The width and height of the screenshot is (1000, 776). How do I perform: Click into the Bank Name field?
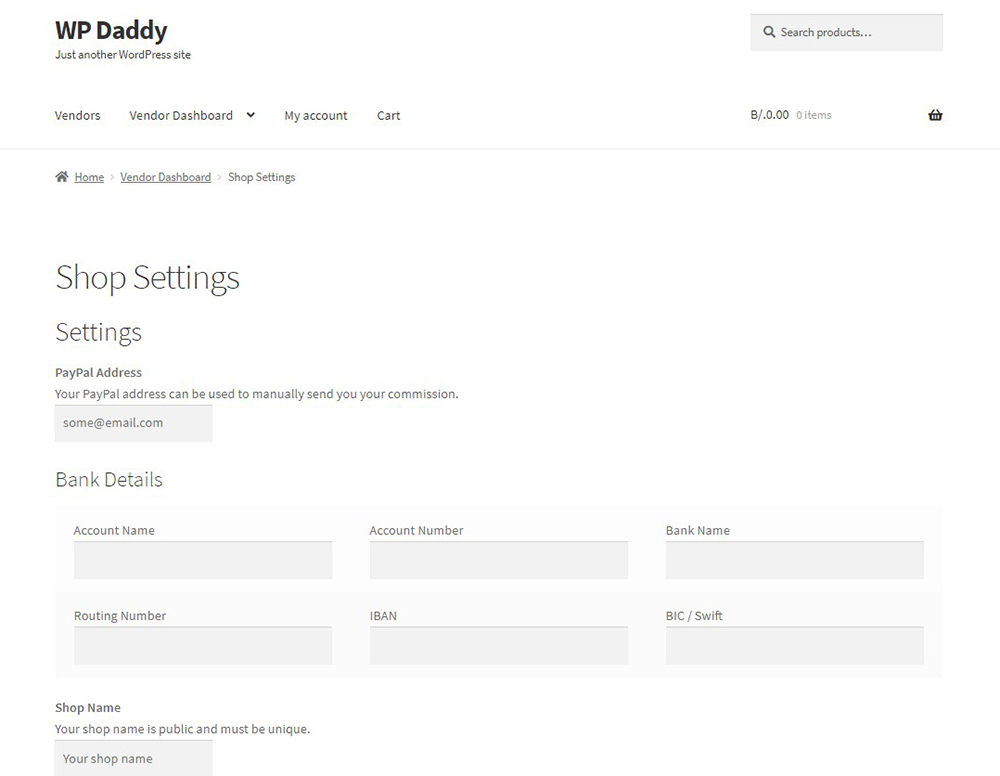(795, 560)
